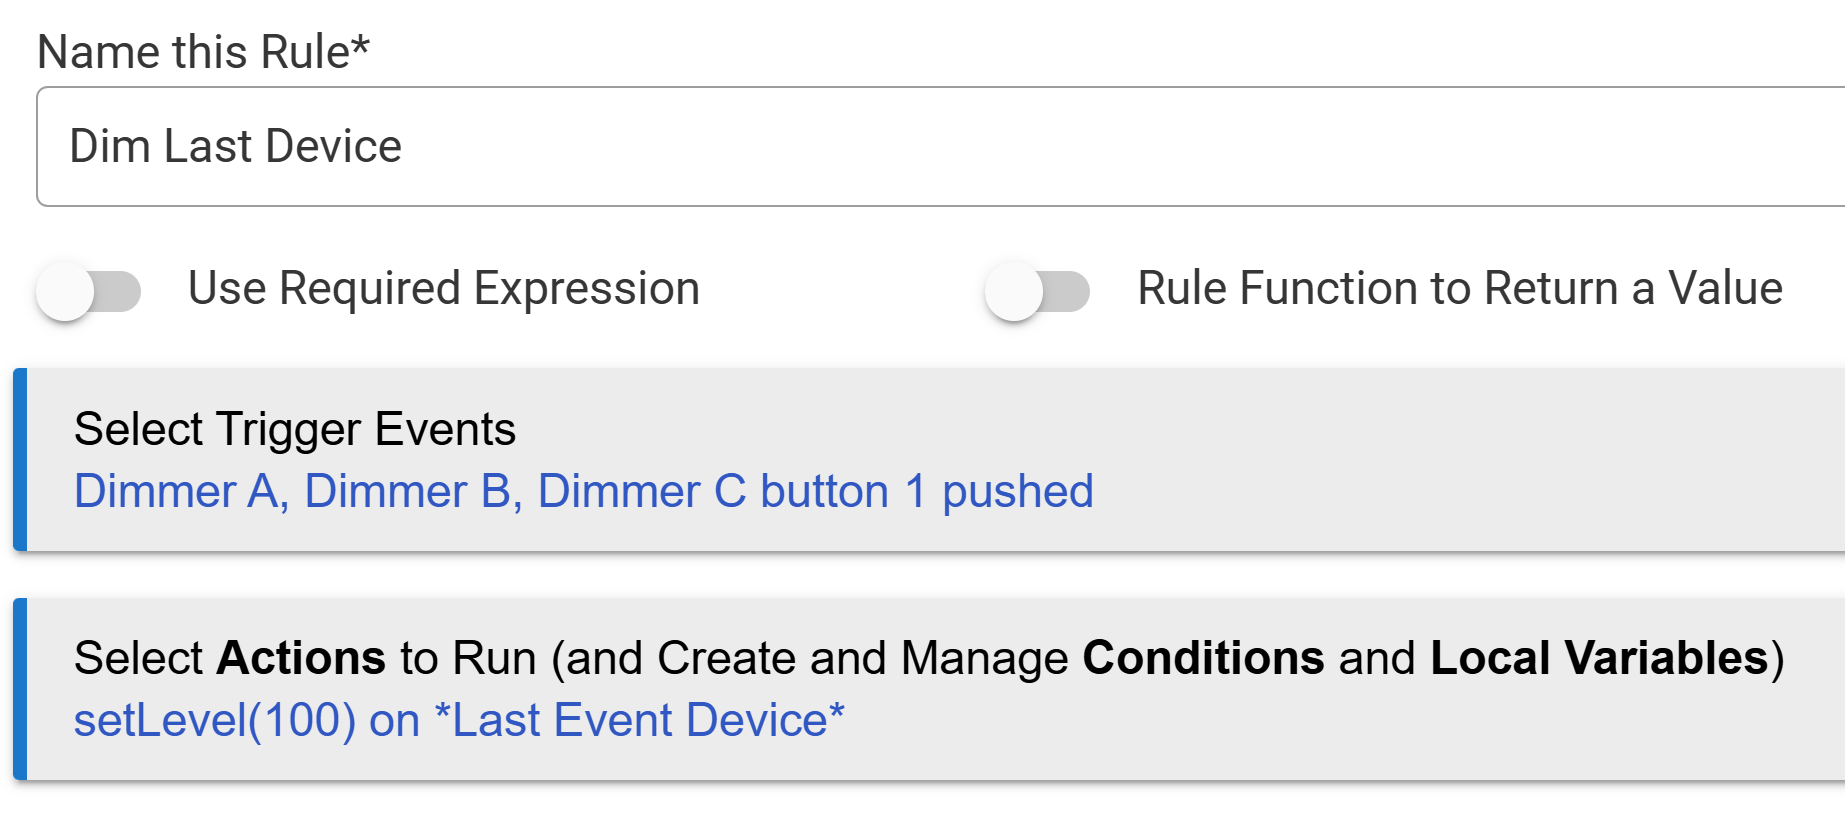Click the Rule Function to Return a Value label

click(x=1459, y=289)
